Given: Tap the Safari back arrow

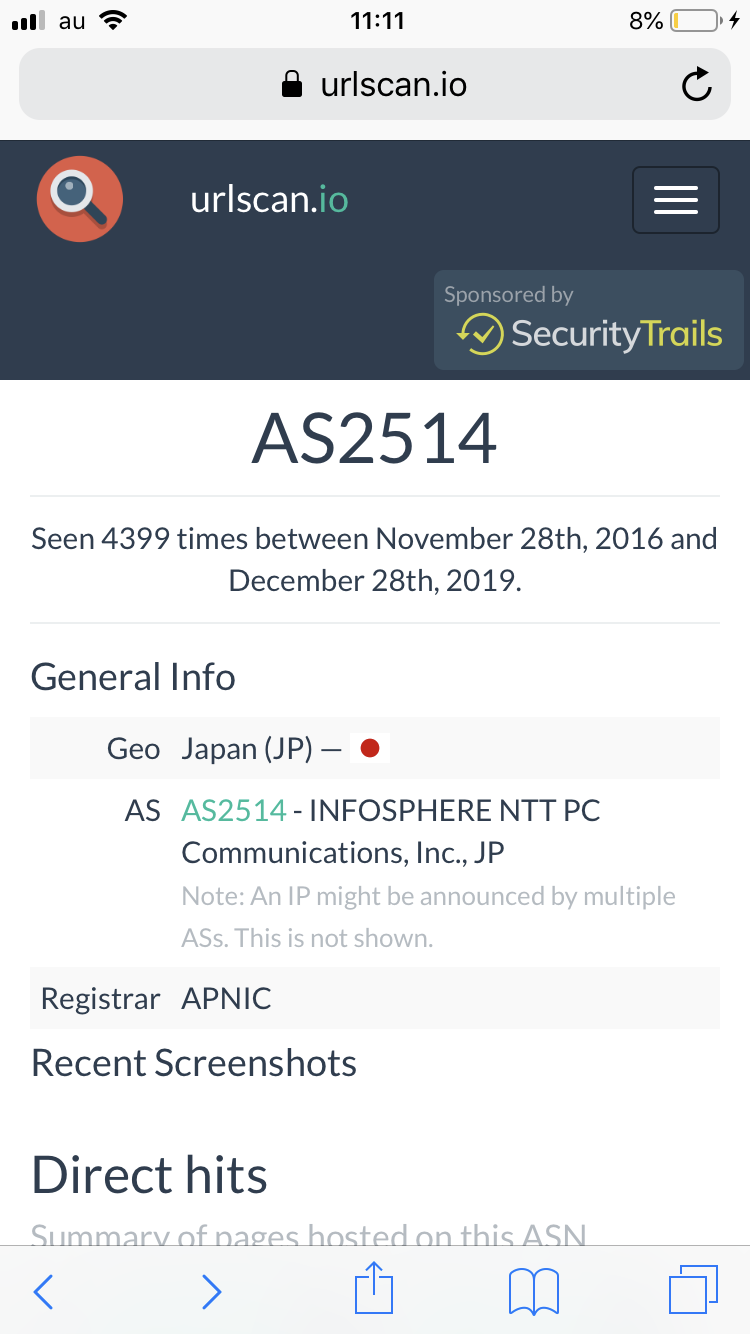Looking at the screenshot, I should pos(43,1292).
